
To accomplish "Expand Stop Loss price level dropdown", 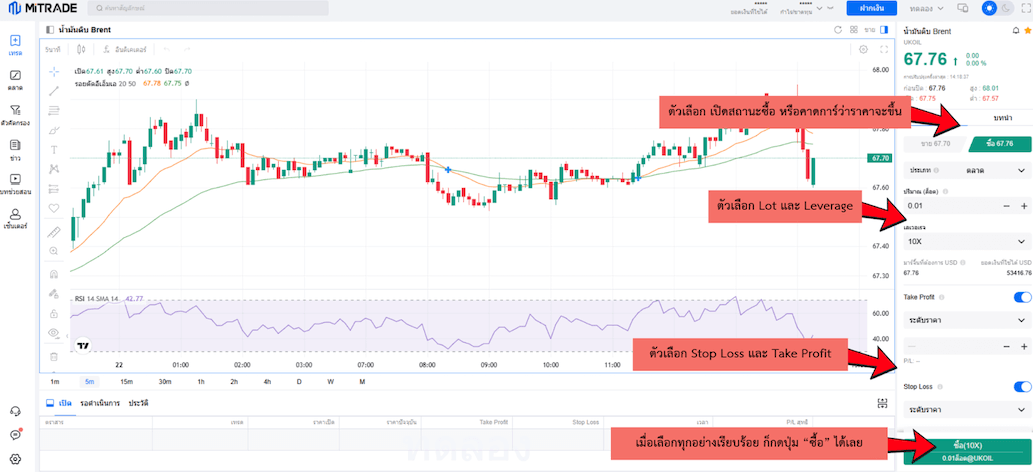I will [966, 409].
